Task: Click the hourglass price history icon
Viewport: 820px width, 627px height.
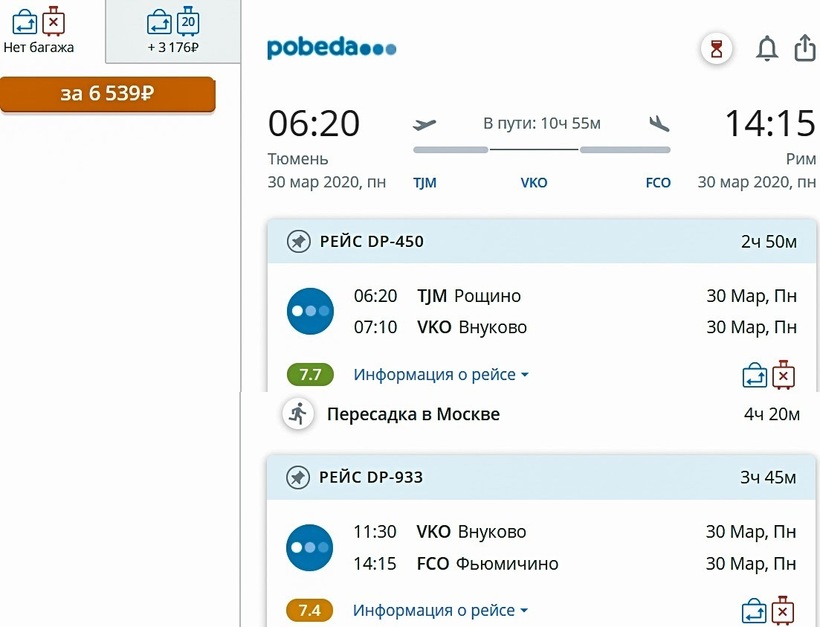Action: pos(716,48)
